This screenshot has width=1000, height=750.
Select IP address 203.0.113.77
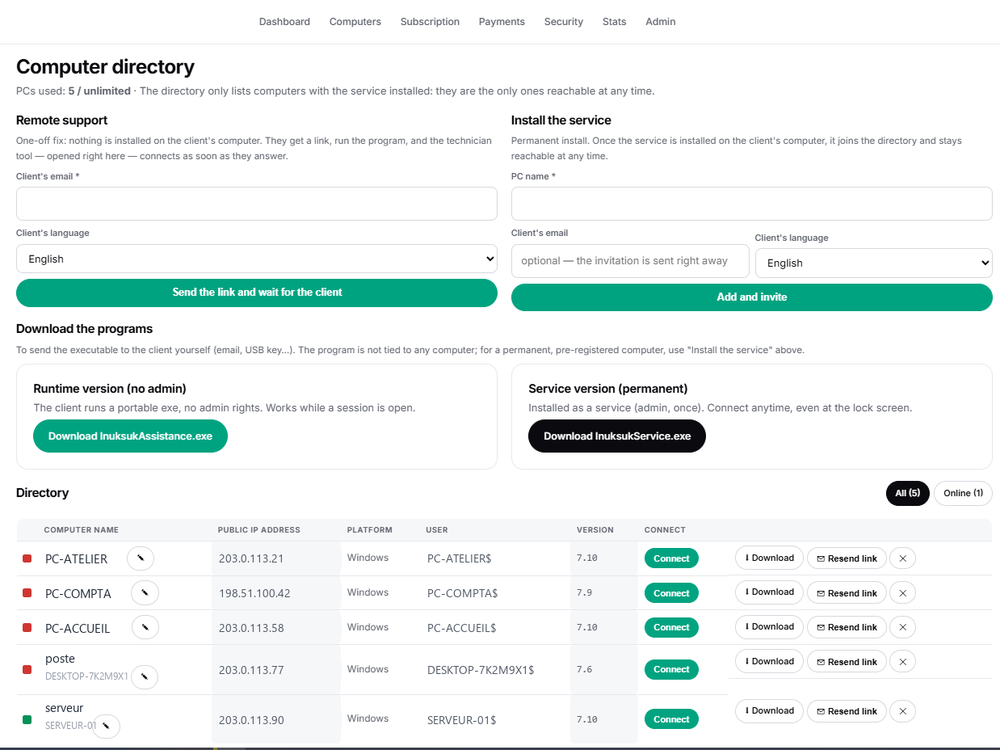point(251,670)
